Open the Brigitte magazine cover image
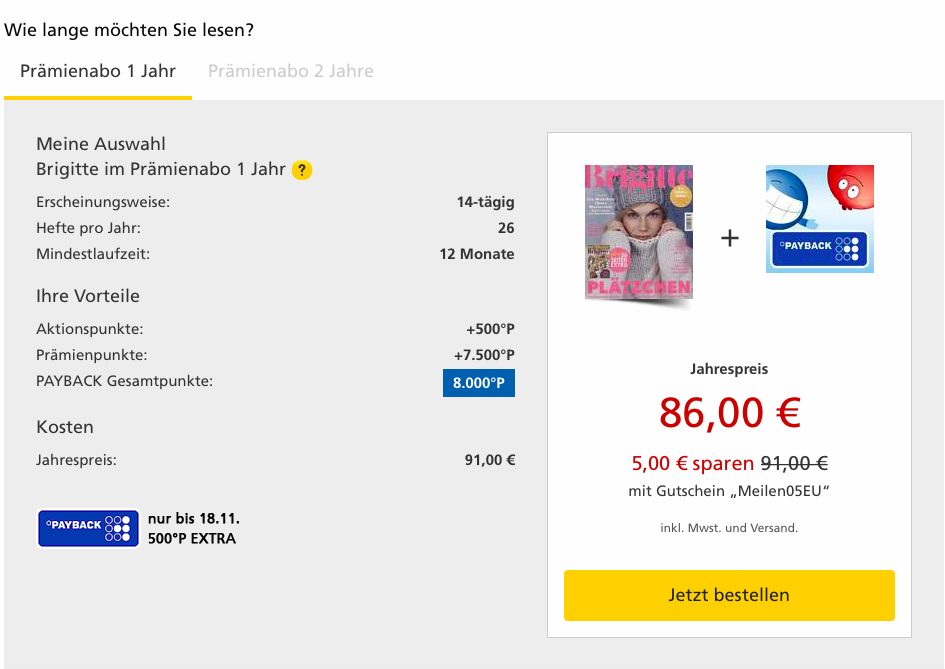This screenshot has height=669, width=945. (x=639, y=232)
